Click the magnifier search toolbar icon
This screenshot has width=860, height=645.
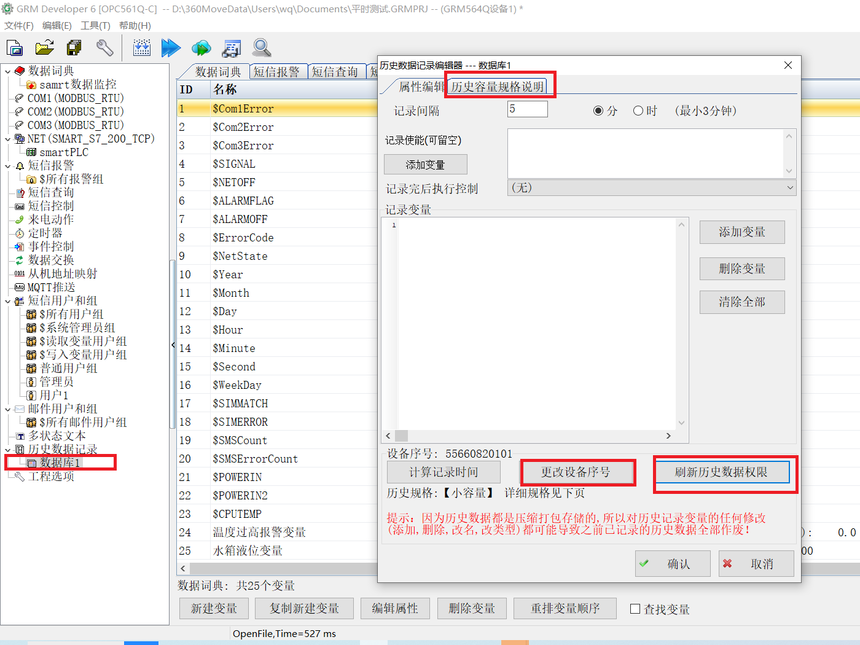262,47
